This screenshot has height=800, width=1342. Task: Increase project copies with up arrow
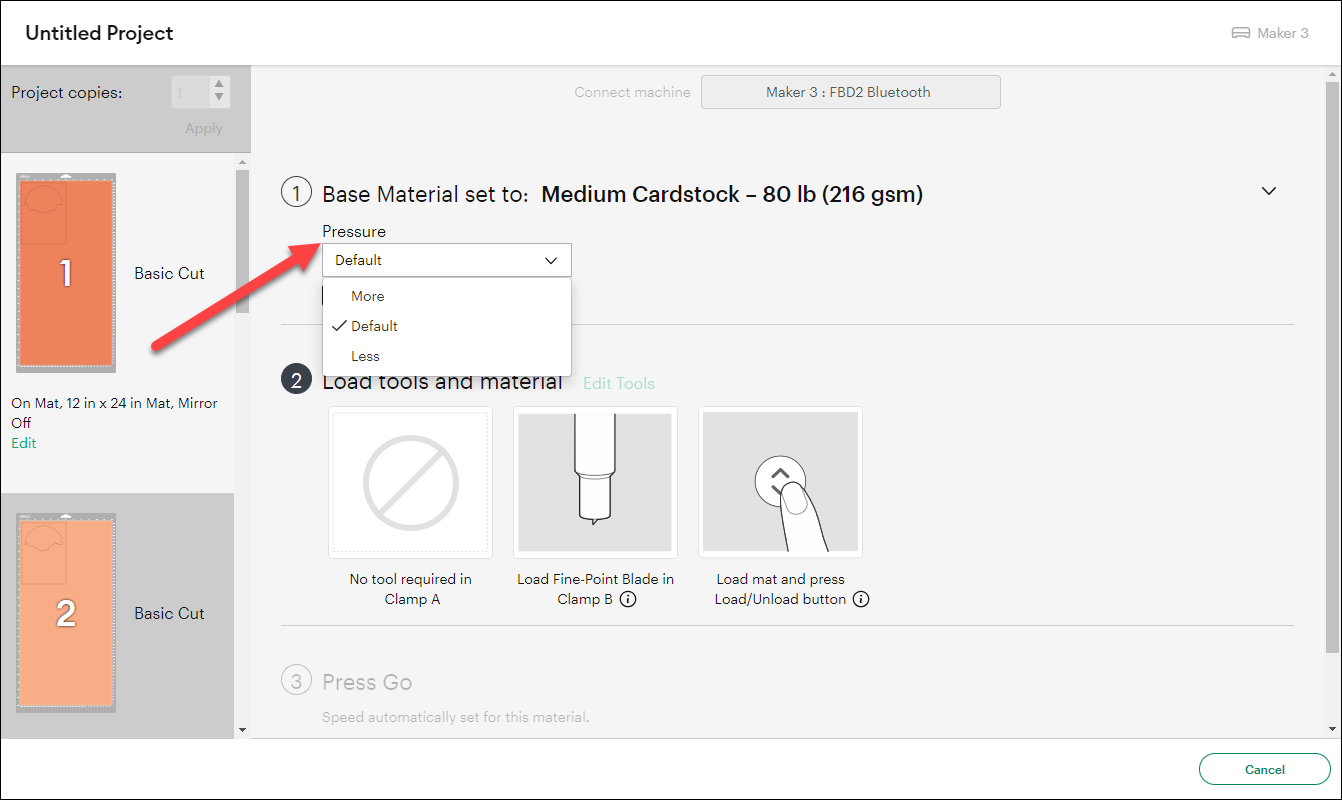(219, 85)
